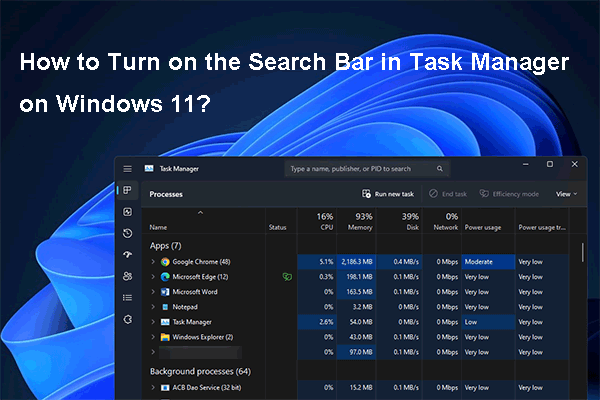Close the Task Manager window
Viewport: 600px width, 400px height.
coord(574,164)
